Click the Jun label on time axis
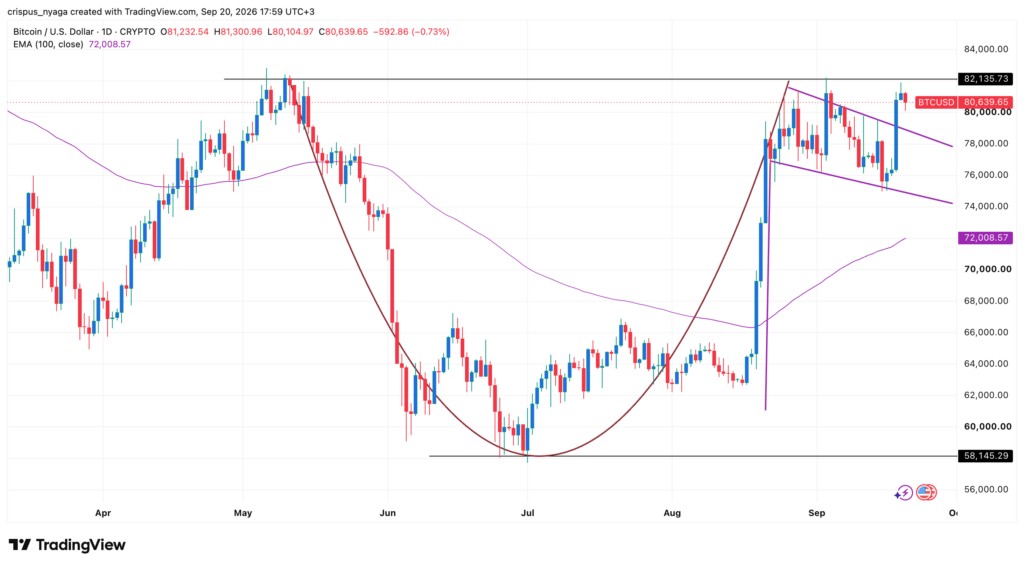This screenshot has width=1024, height=567. click(387, 513)
